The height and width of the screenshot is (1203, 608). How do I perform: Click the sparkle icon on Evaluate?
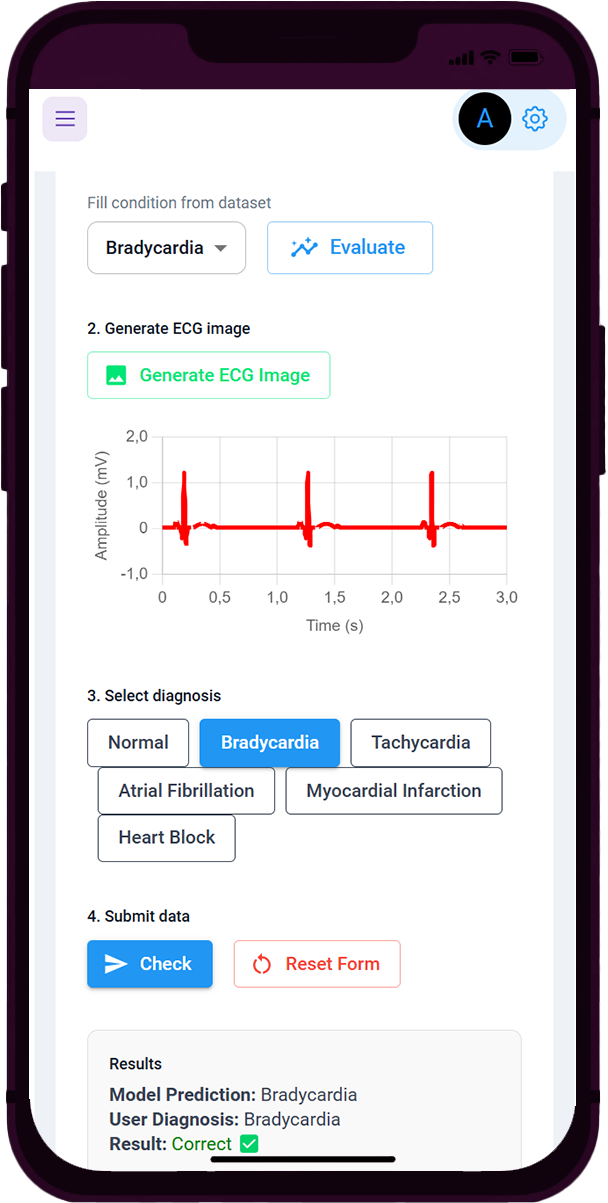[304, 248]
